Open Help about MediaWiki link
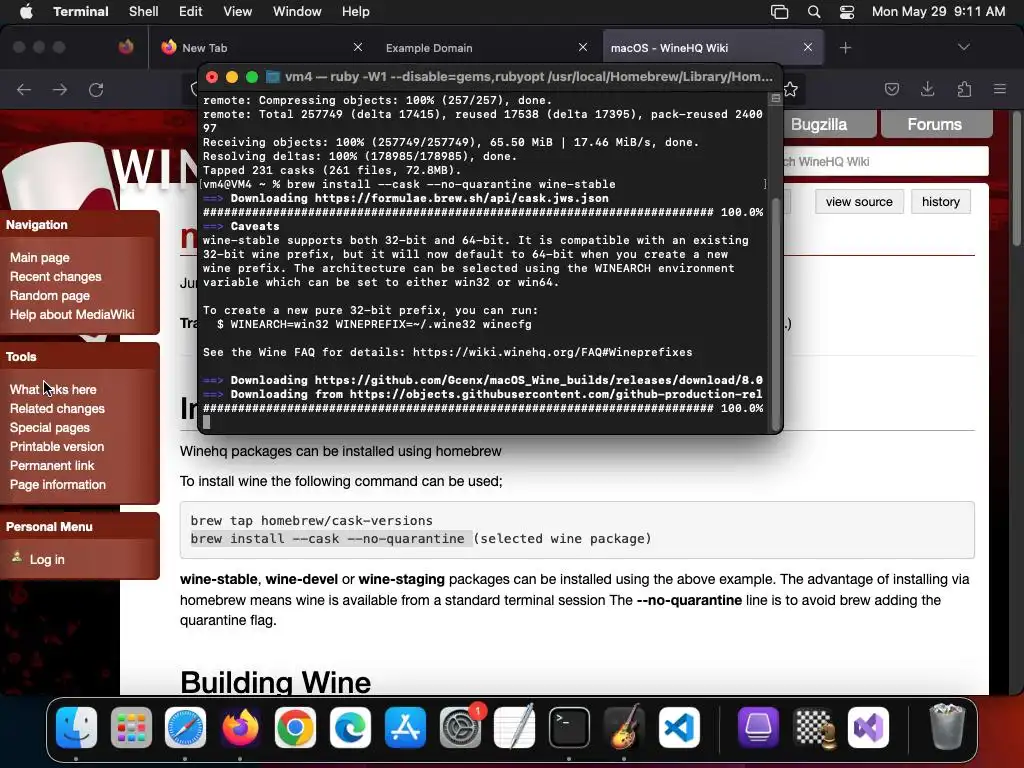 click(72, 314)
